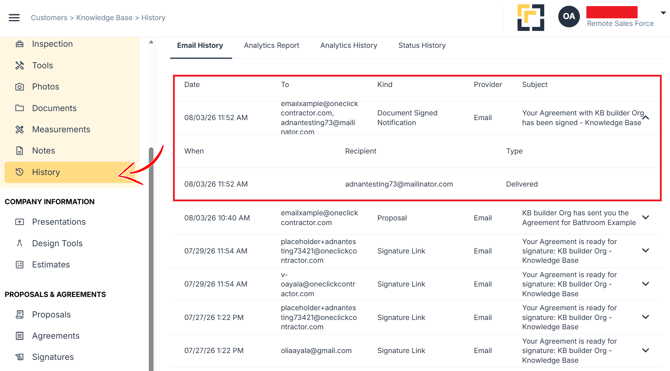The height and width of the screenshot is (371, 670).
Task: Click the company logo in header
Action: 531,18
